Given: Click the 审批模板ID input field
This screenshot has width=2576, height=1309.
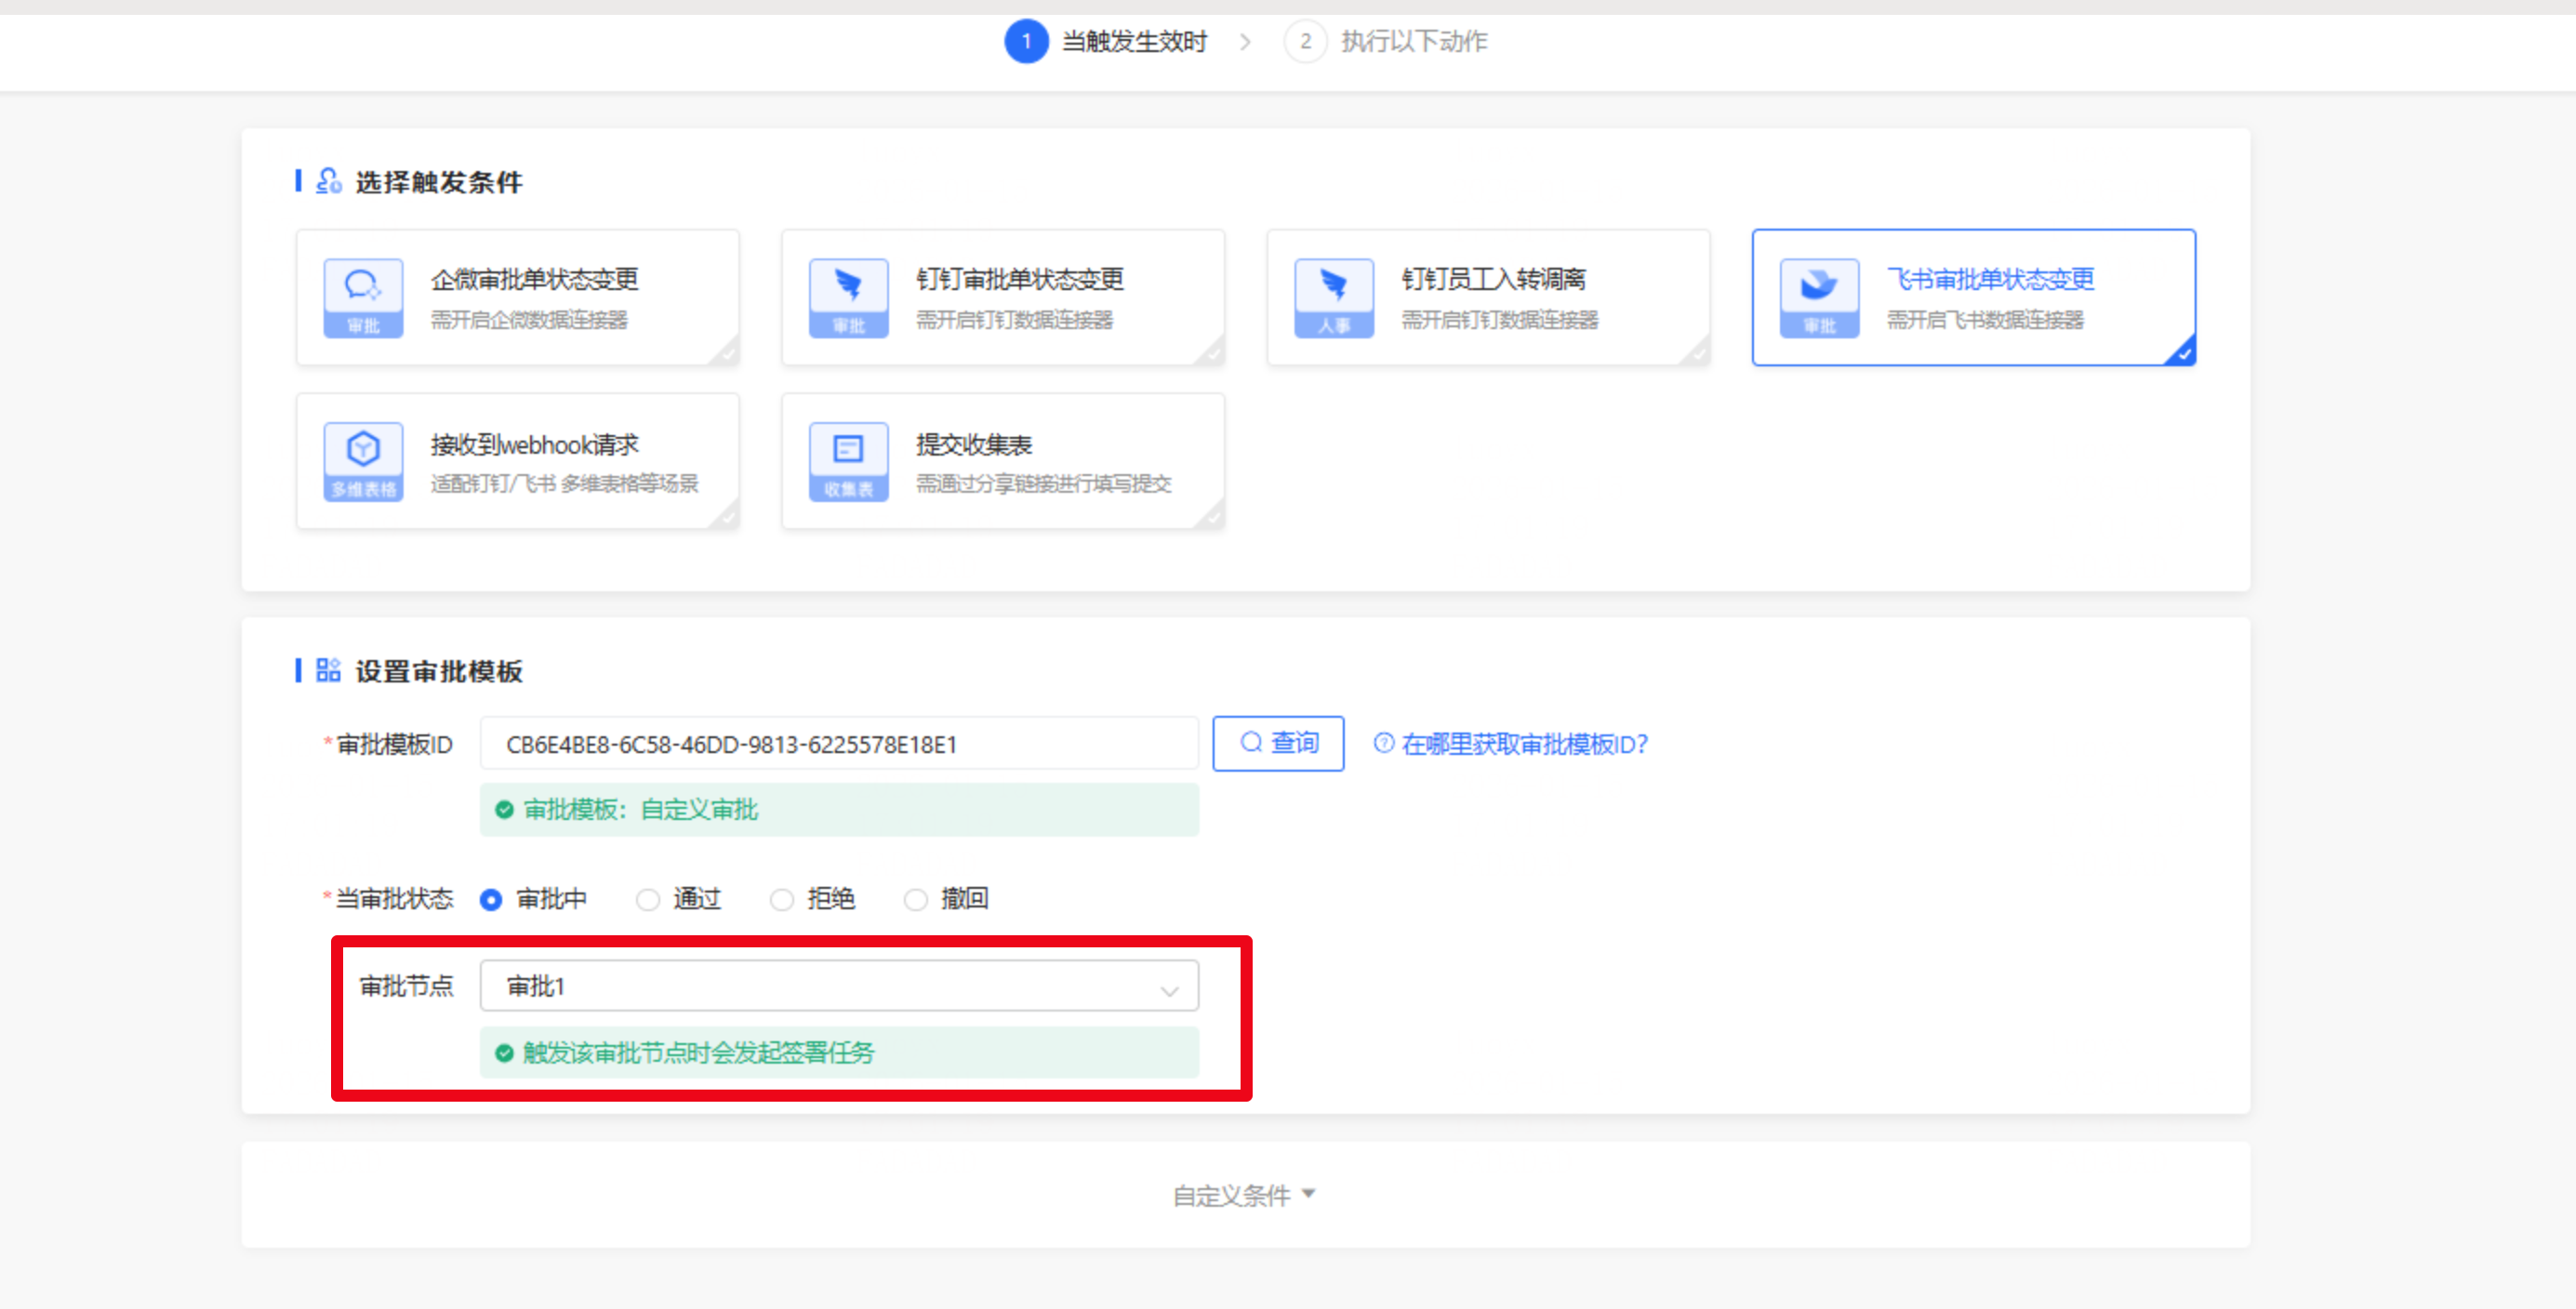Looking at the screenshot, I should (x=838, y=744).
